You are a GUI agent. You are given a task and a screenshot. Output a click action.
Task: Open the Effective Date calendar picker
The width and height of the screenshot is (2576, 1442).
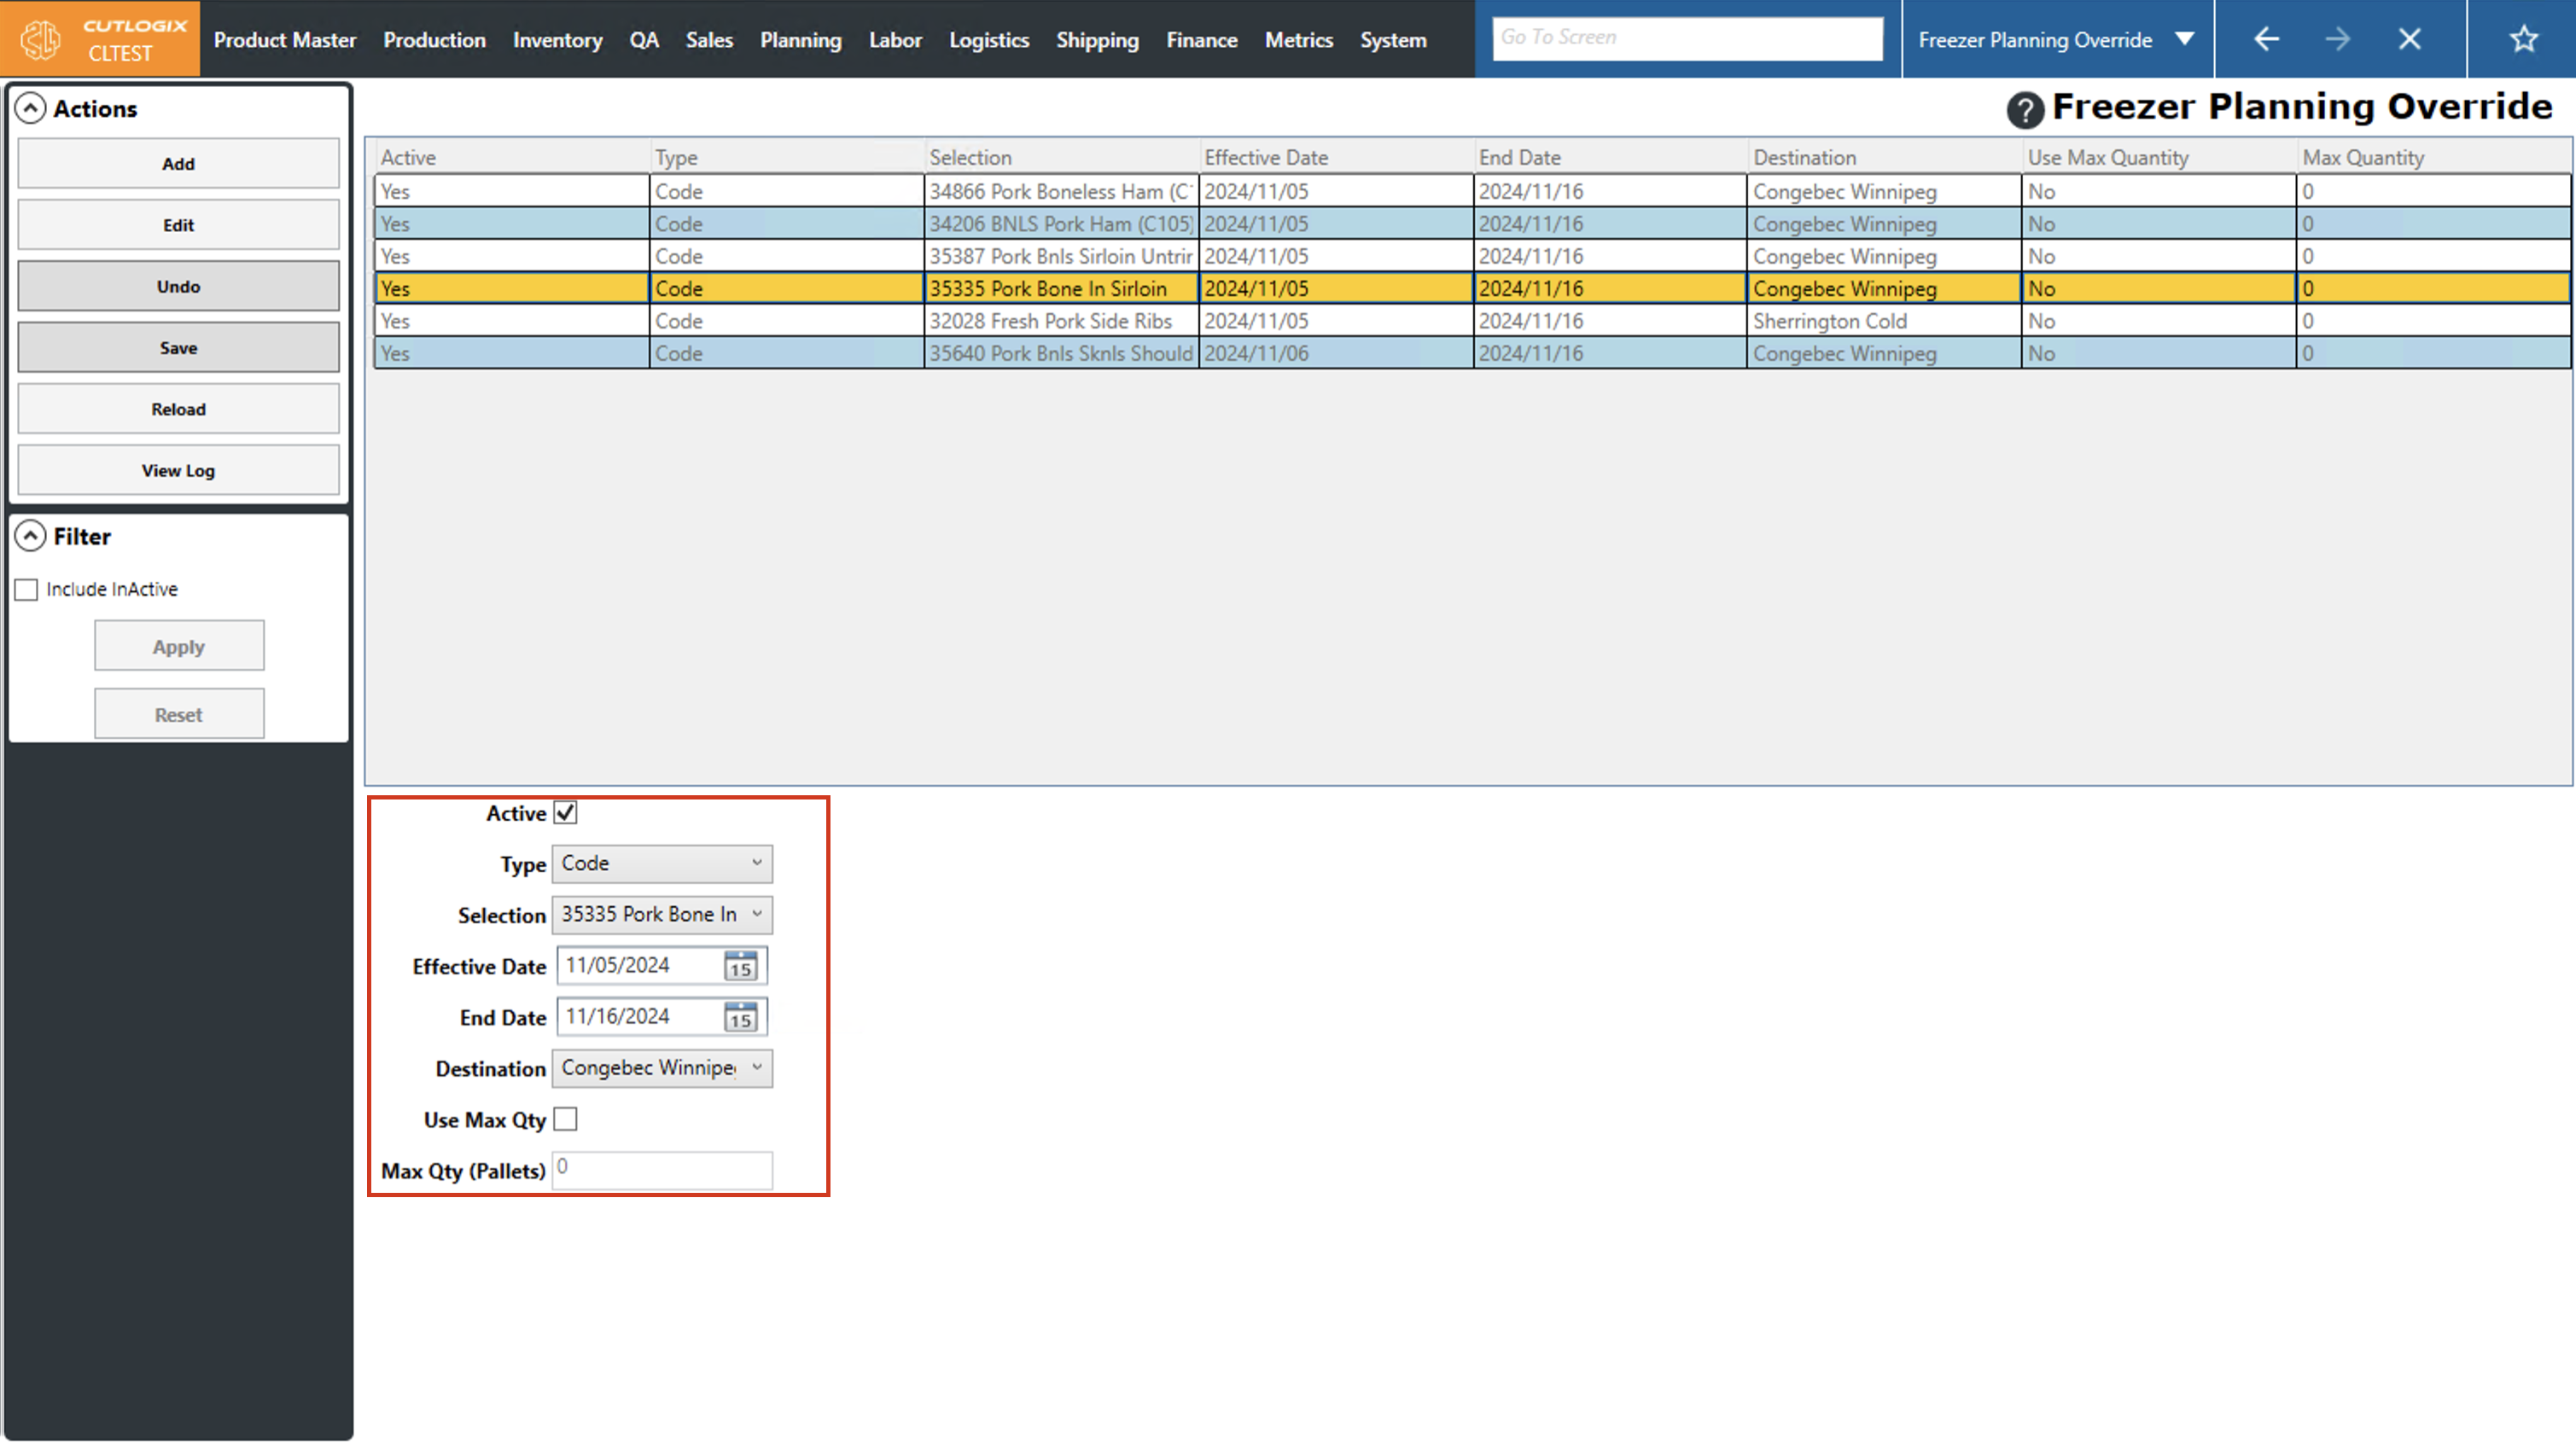pos(740,966)
